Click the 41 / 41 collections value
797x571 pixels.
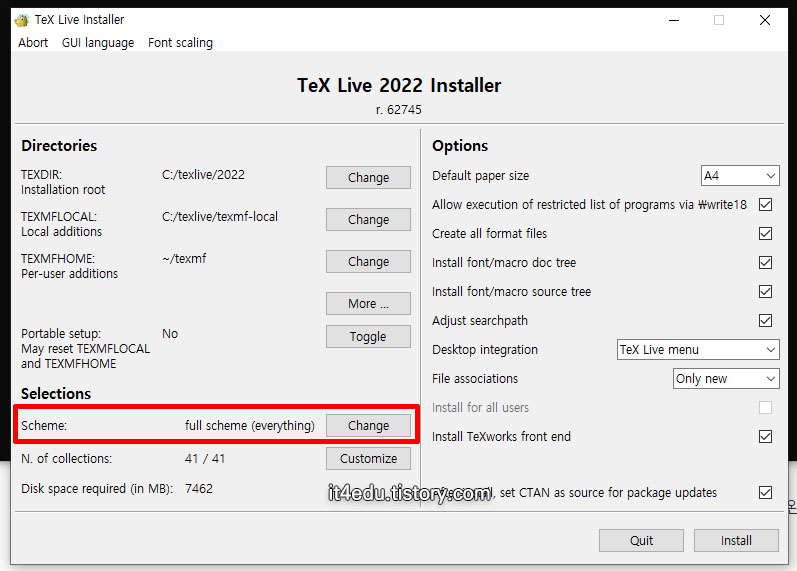pos(205,459)
